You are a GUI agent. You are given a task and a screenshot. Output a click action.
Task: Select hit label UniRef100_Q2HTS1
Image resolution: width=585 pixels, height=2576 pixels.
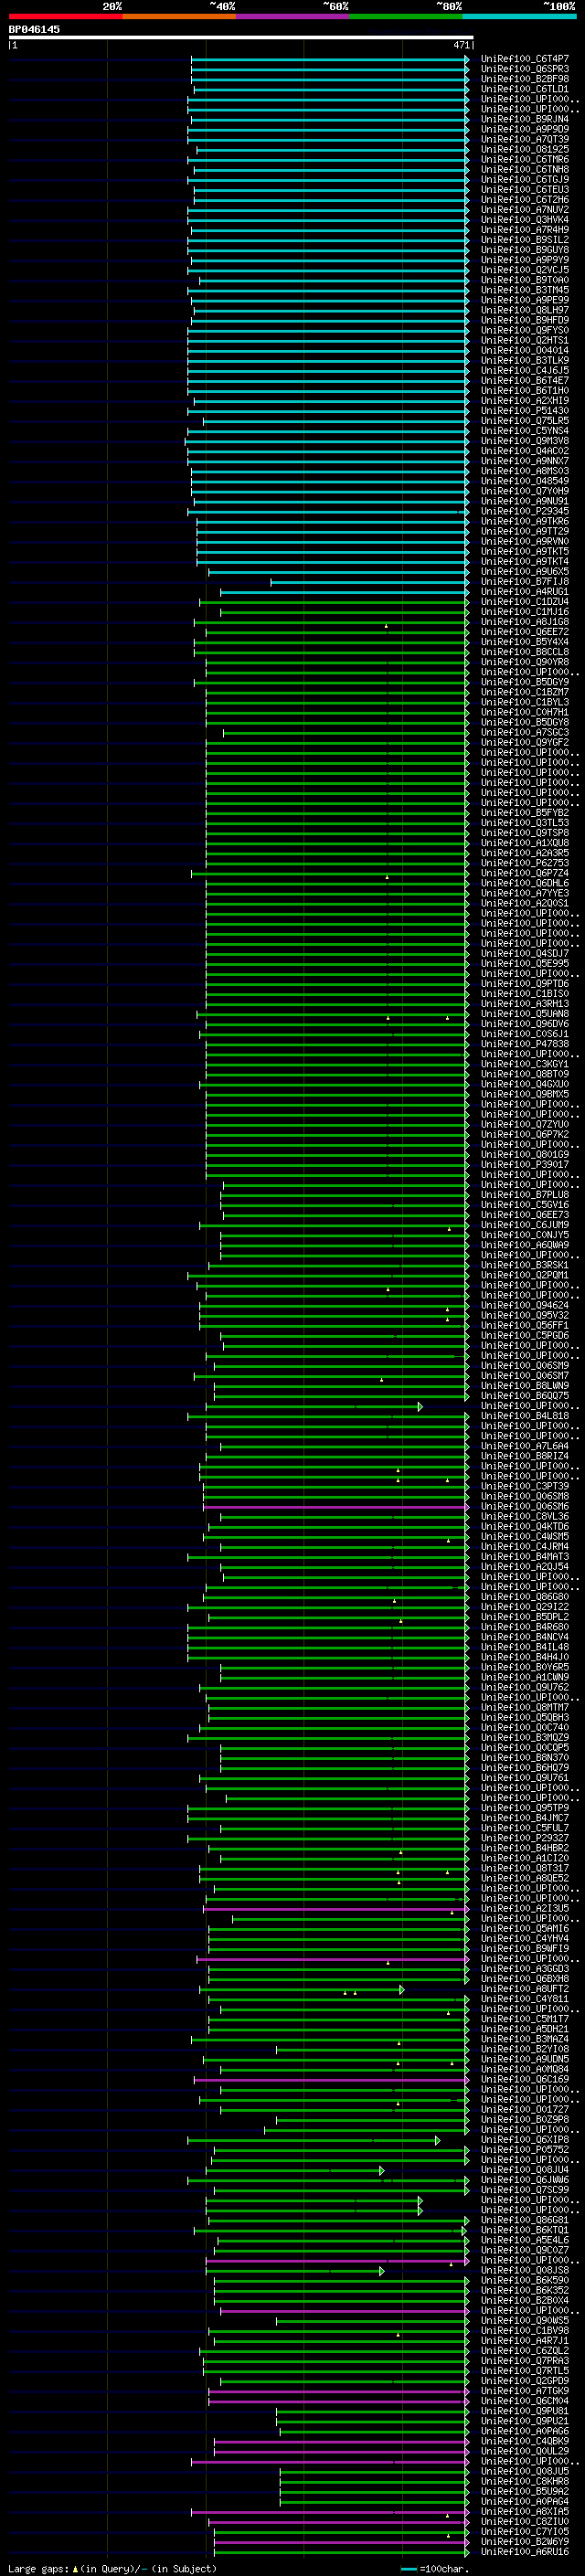(x=525, y=340)
